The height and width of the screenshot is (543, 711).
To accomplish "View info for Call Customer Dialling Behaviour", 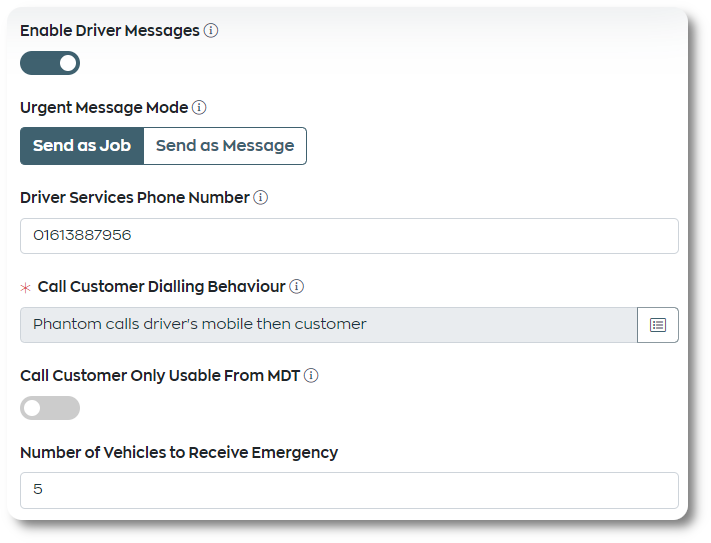I will click(x=297, y=286).
